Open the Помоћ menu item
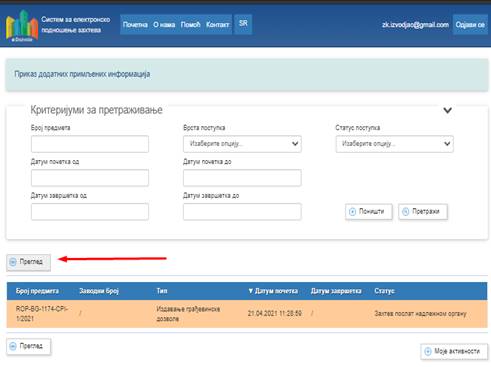The height and width of the screenshot is (367, 491). pos(190,25)
